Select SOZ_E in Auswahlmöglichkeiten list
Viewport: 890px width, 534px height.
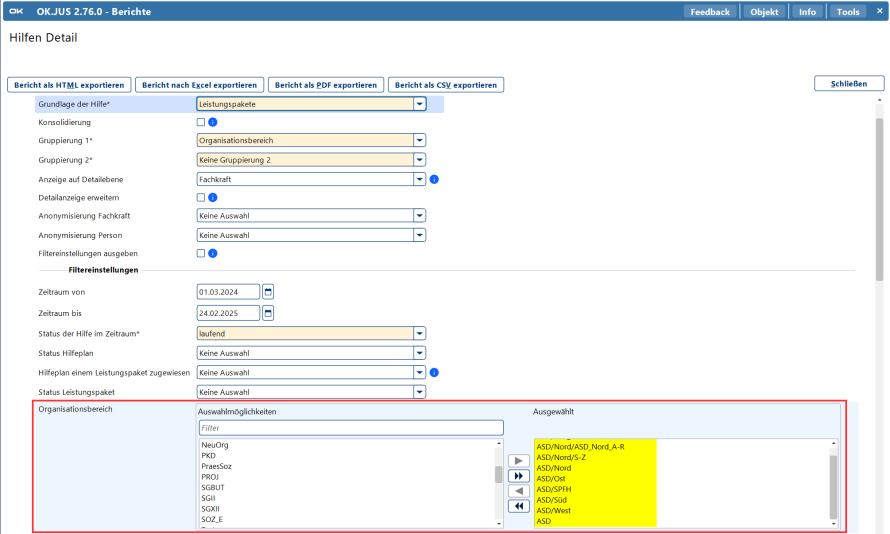coord(212,519)
